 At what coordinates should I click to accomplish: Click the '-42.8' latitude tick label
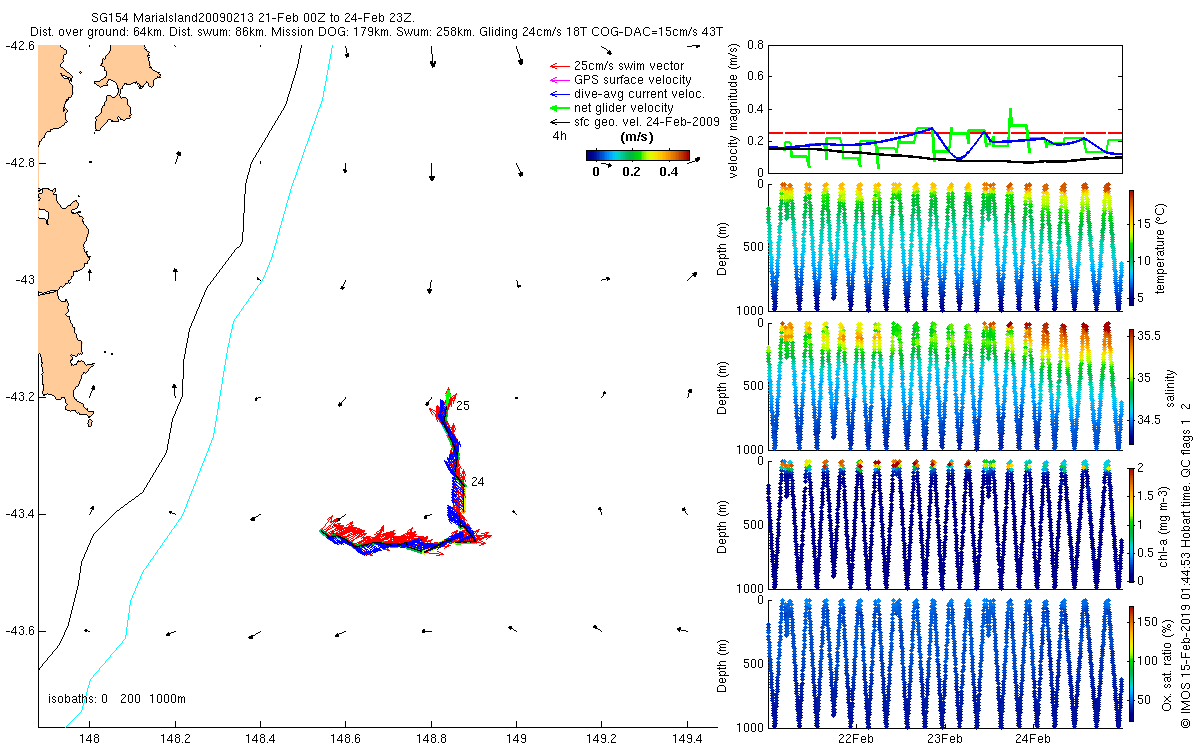pos(19,162)
